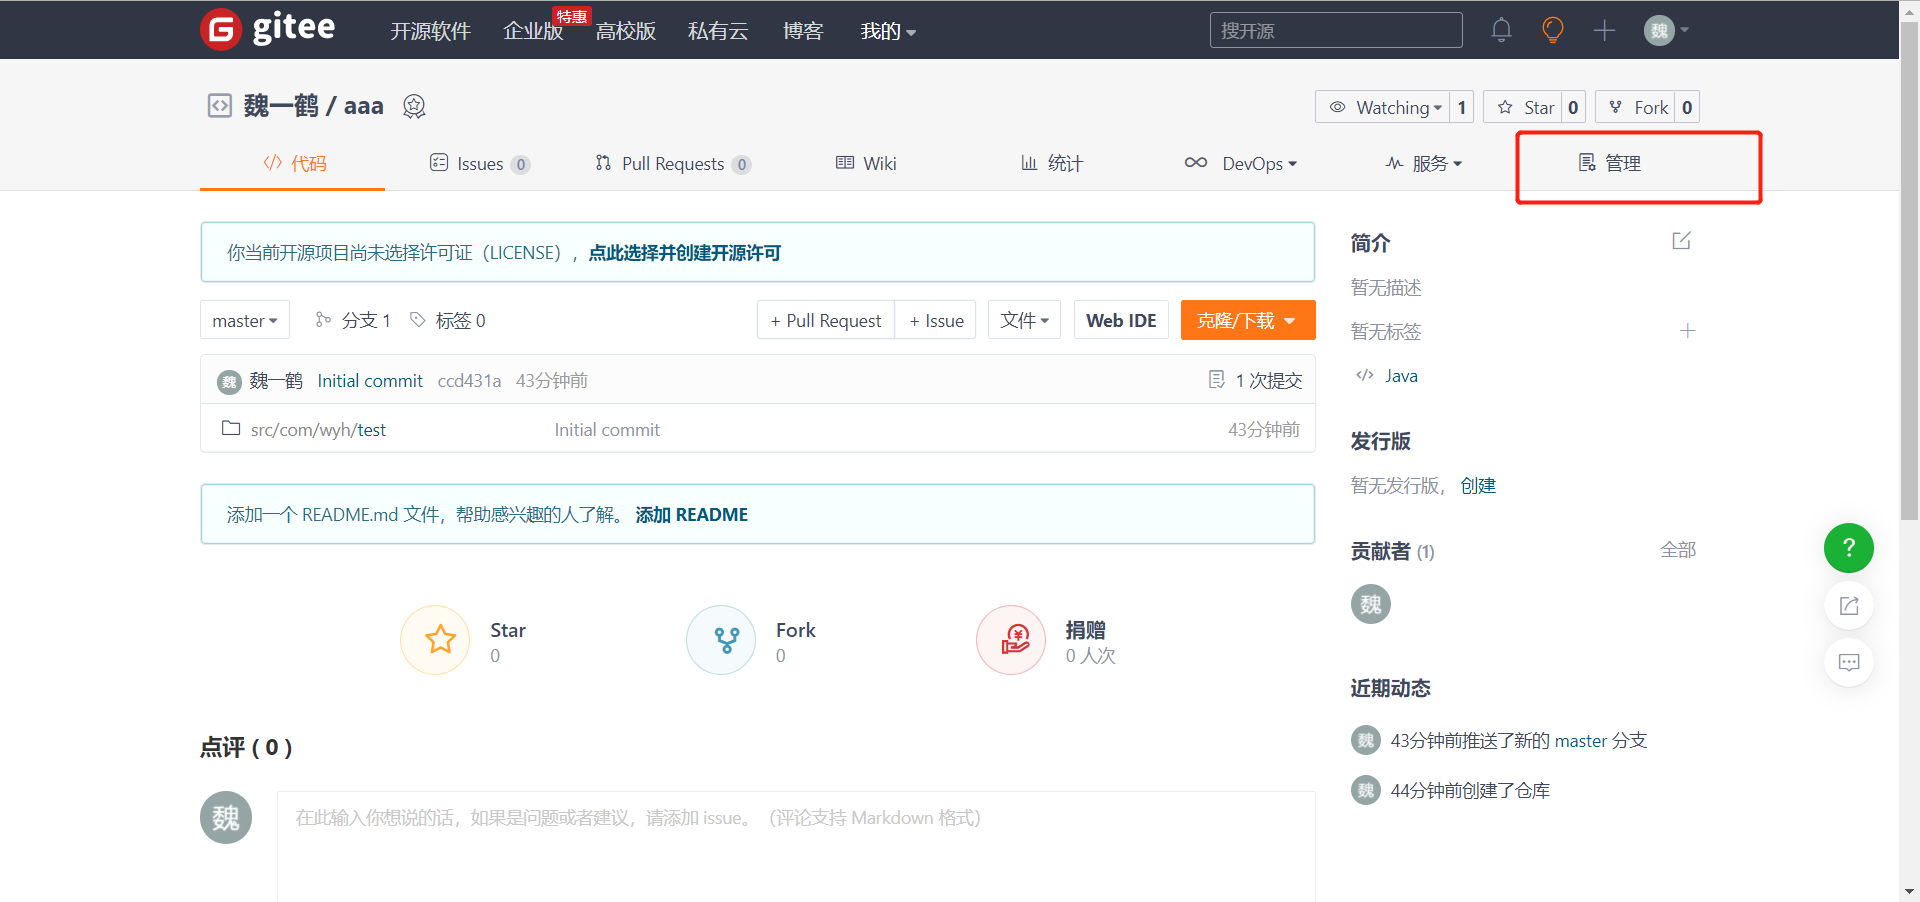
Task: Switch to the Issues tab
Action: pos(480,163)
